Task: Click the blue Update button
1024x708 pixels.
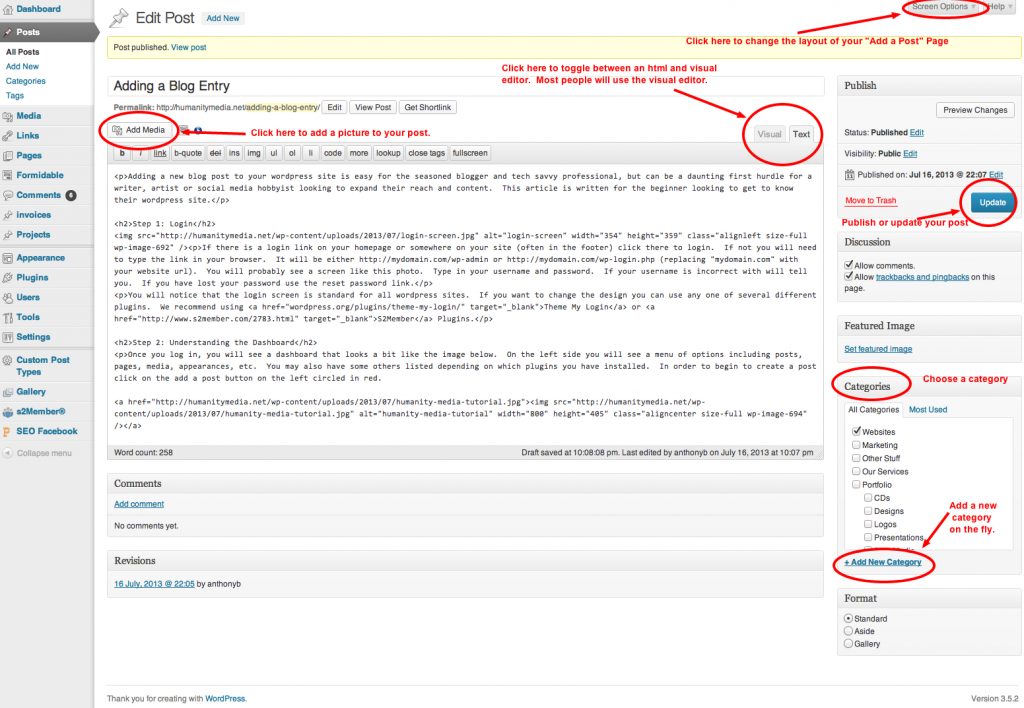Action: [x=992, y=202]
